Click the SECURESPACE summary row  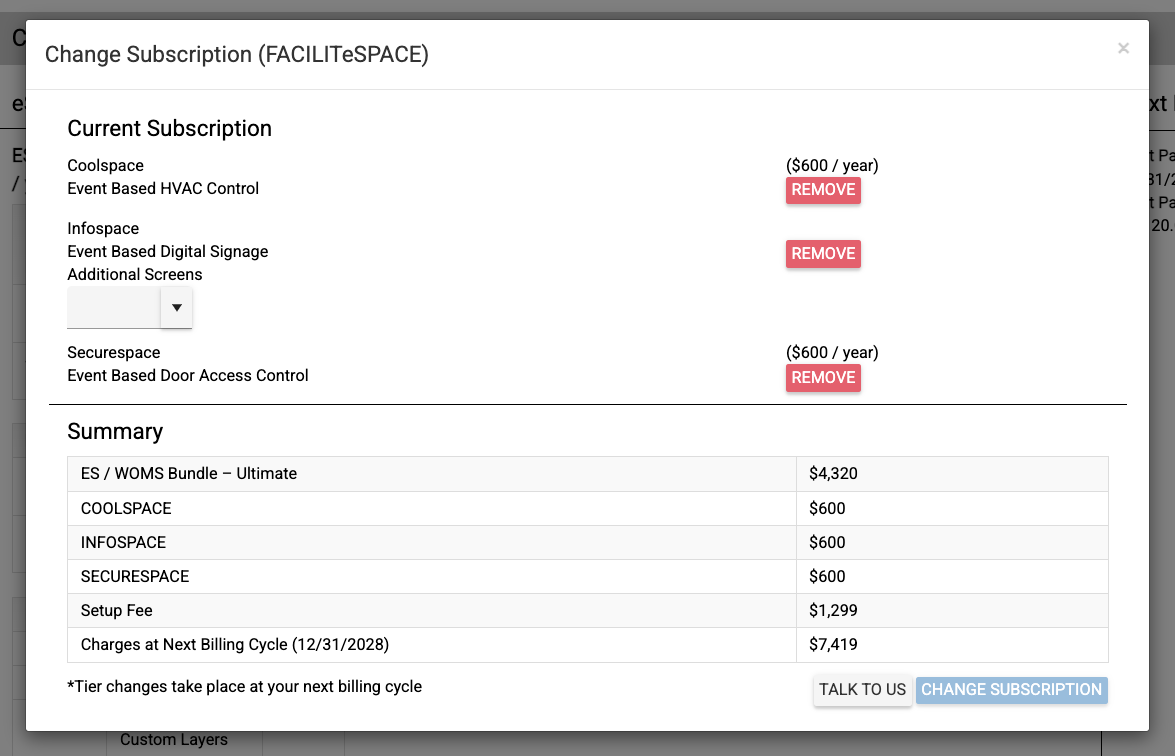click(135, 577)
